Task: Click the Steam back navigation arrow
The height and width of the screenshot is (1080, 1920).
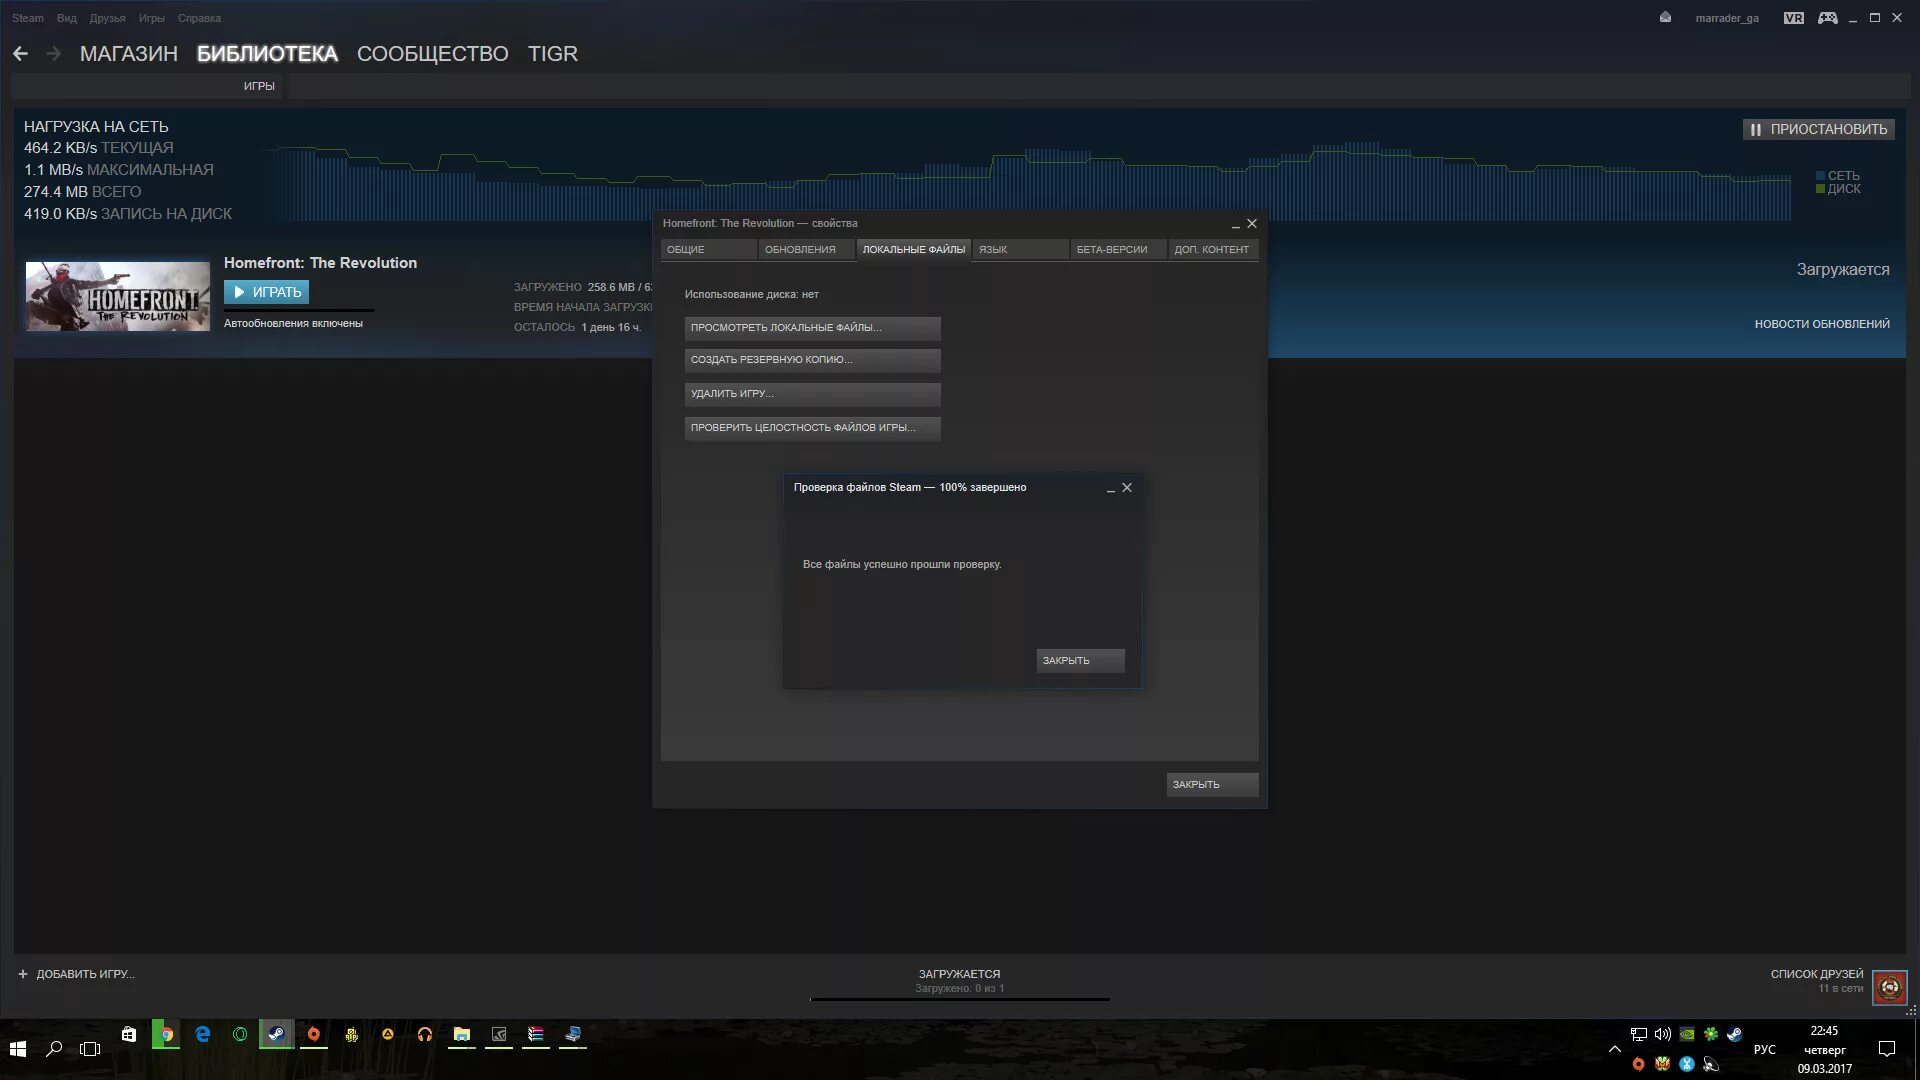Action: tap(20, 54)
